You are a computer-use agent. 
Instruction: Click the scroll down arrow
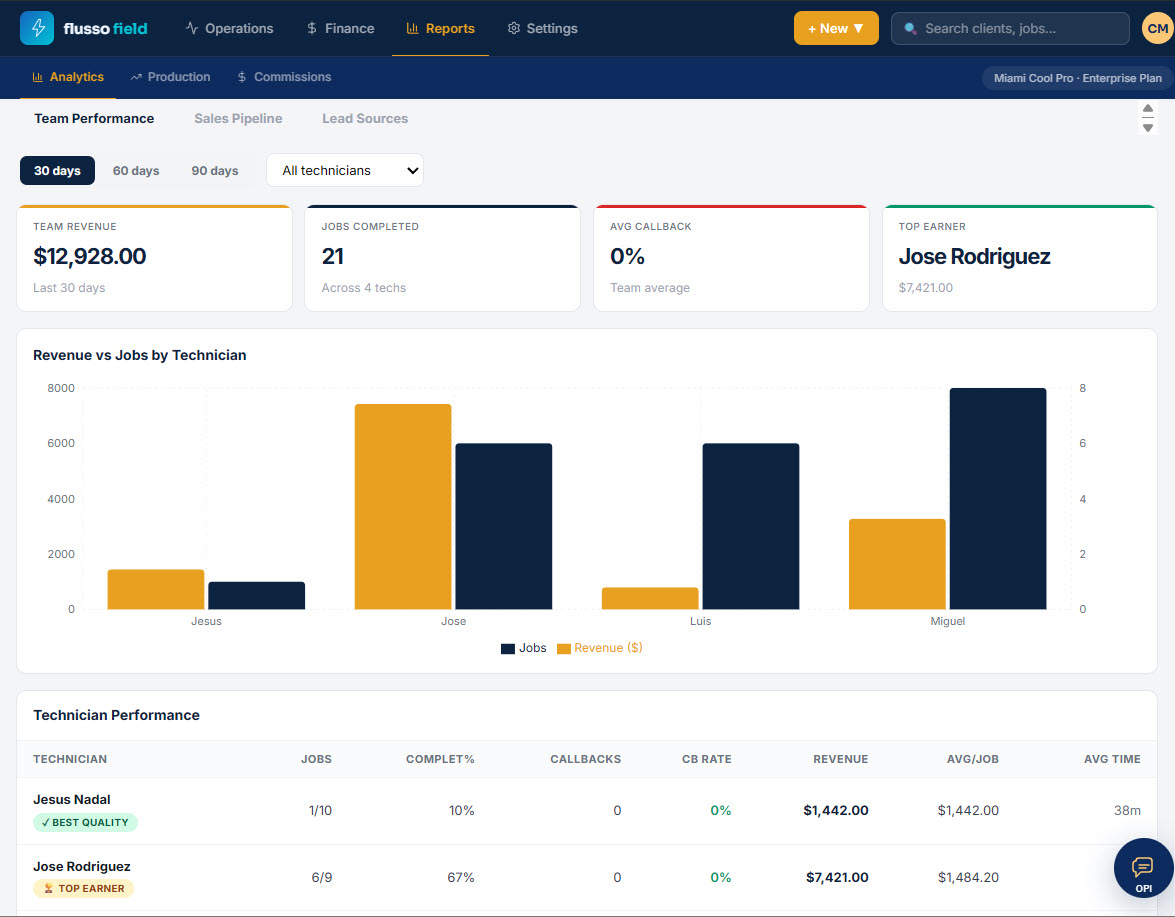[x=1147, y=127]
